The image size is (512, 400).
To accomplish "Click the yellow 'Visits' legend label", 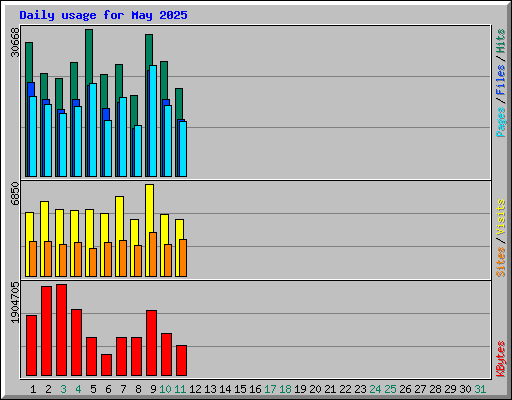I will (x=501, y=218).
